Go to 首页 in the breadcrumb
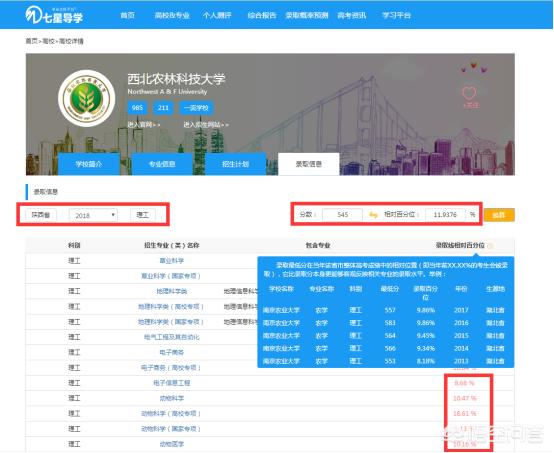Image resolution: width=554 pixels, height=453 pixels. 31,41
